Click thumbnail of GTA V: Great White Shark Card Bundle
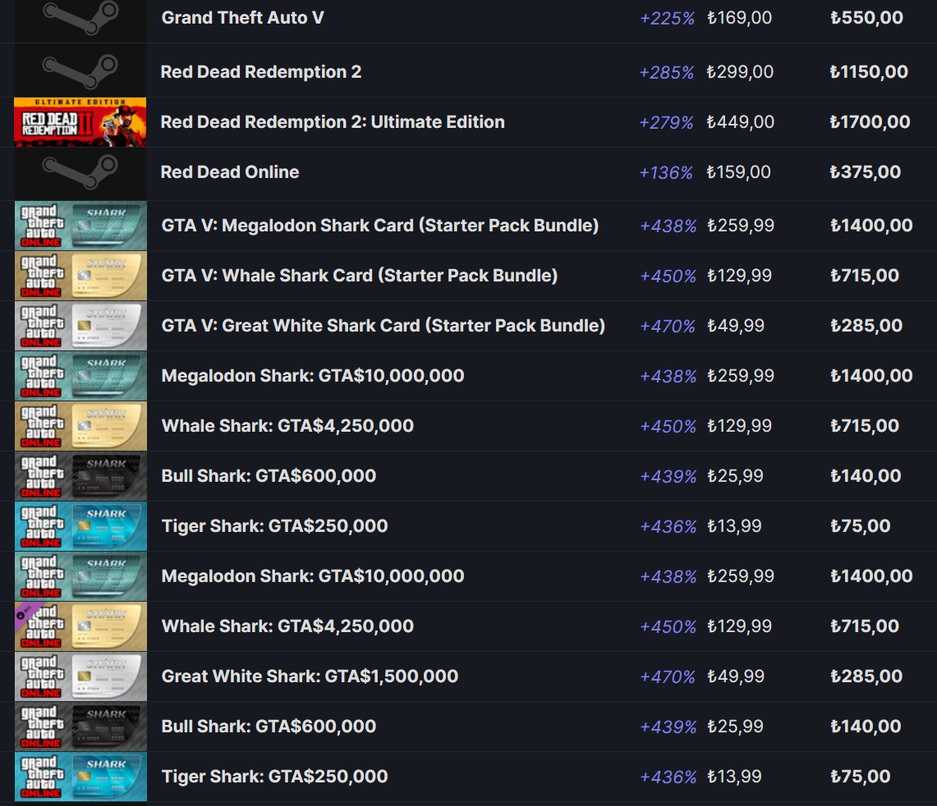 [x=81, y=326]
